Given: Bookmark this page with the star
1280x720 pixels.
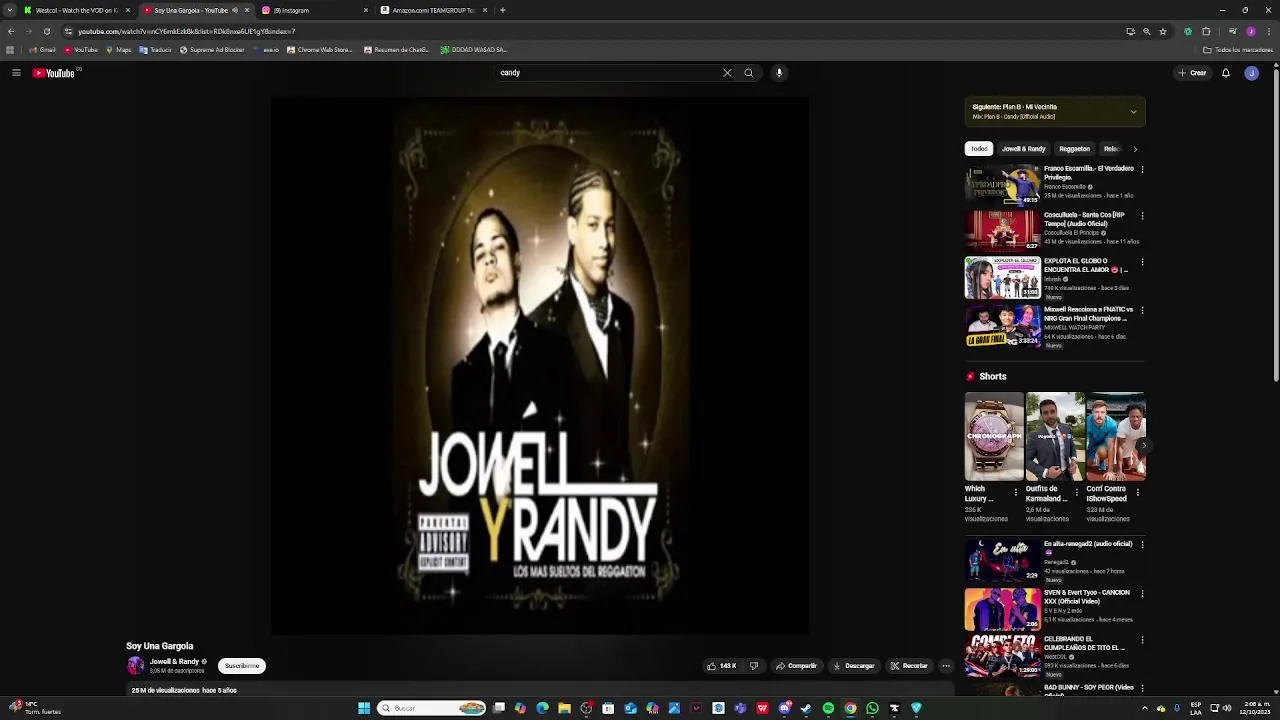Looking at the screenshot, I should [x=1162, y=31].
